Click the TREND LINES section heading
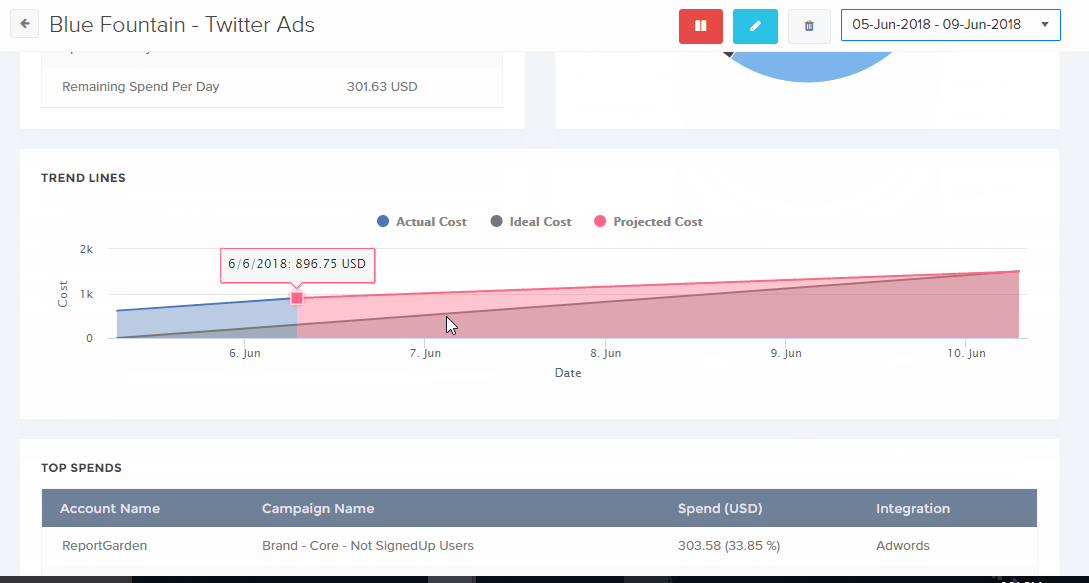 pyautogui.click(x=83, y=178)
